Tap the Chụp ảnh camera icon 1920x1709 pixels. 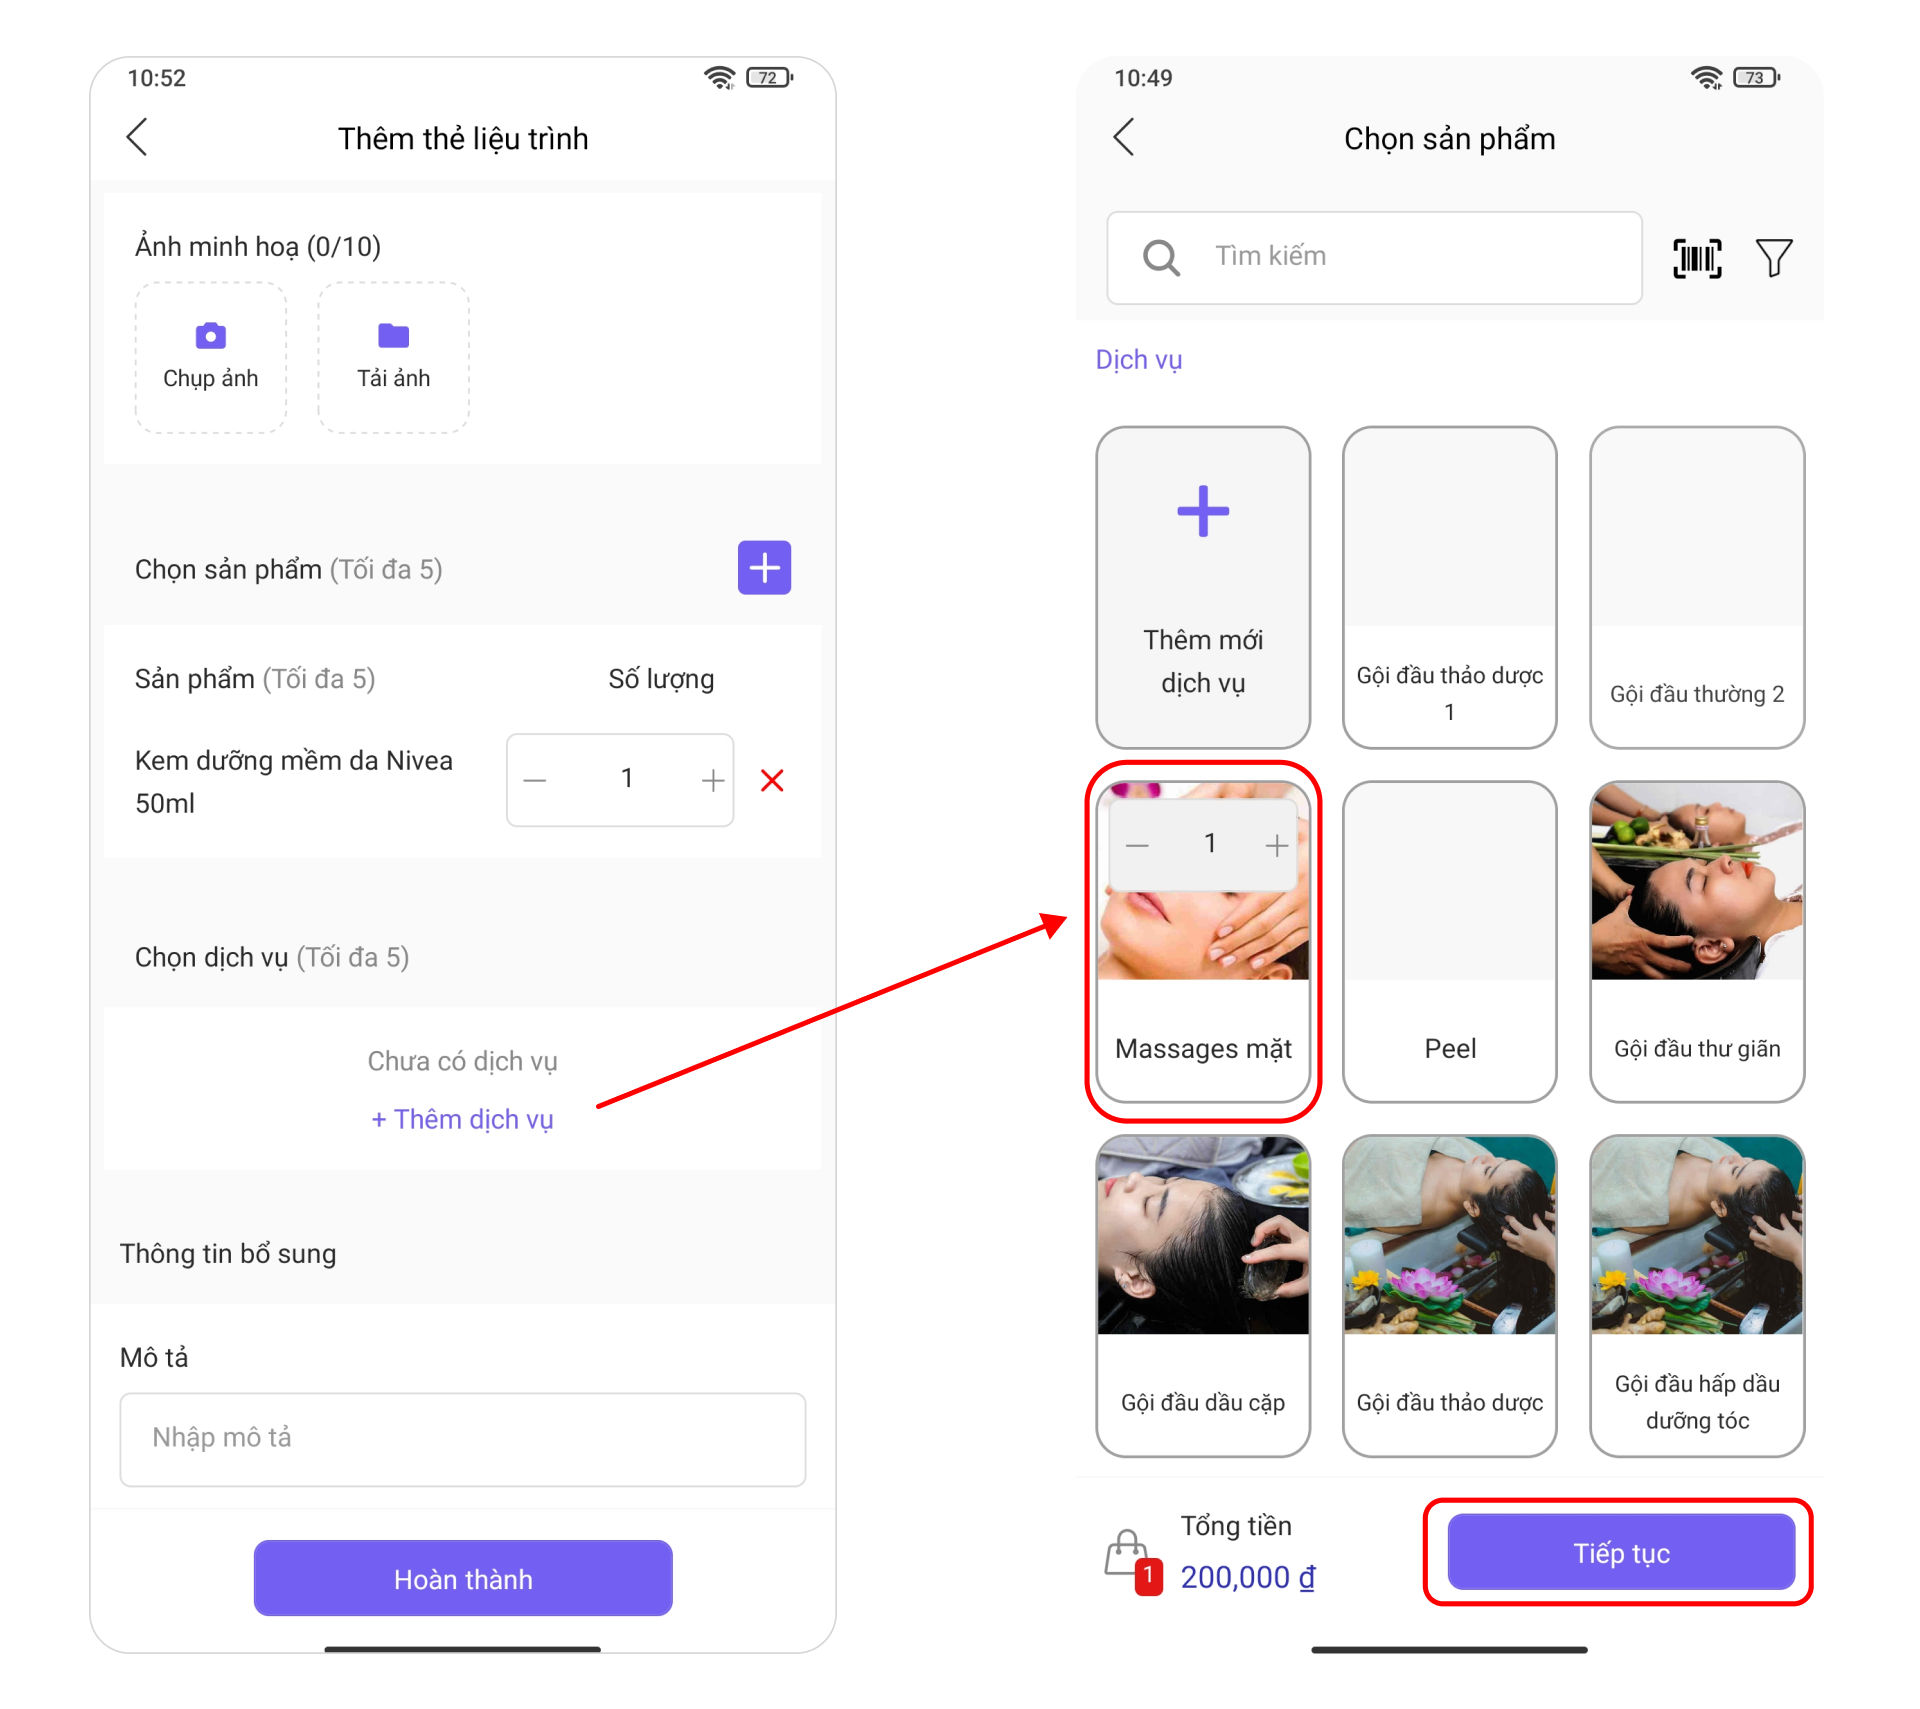click(210, 336)
